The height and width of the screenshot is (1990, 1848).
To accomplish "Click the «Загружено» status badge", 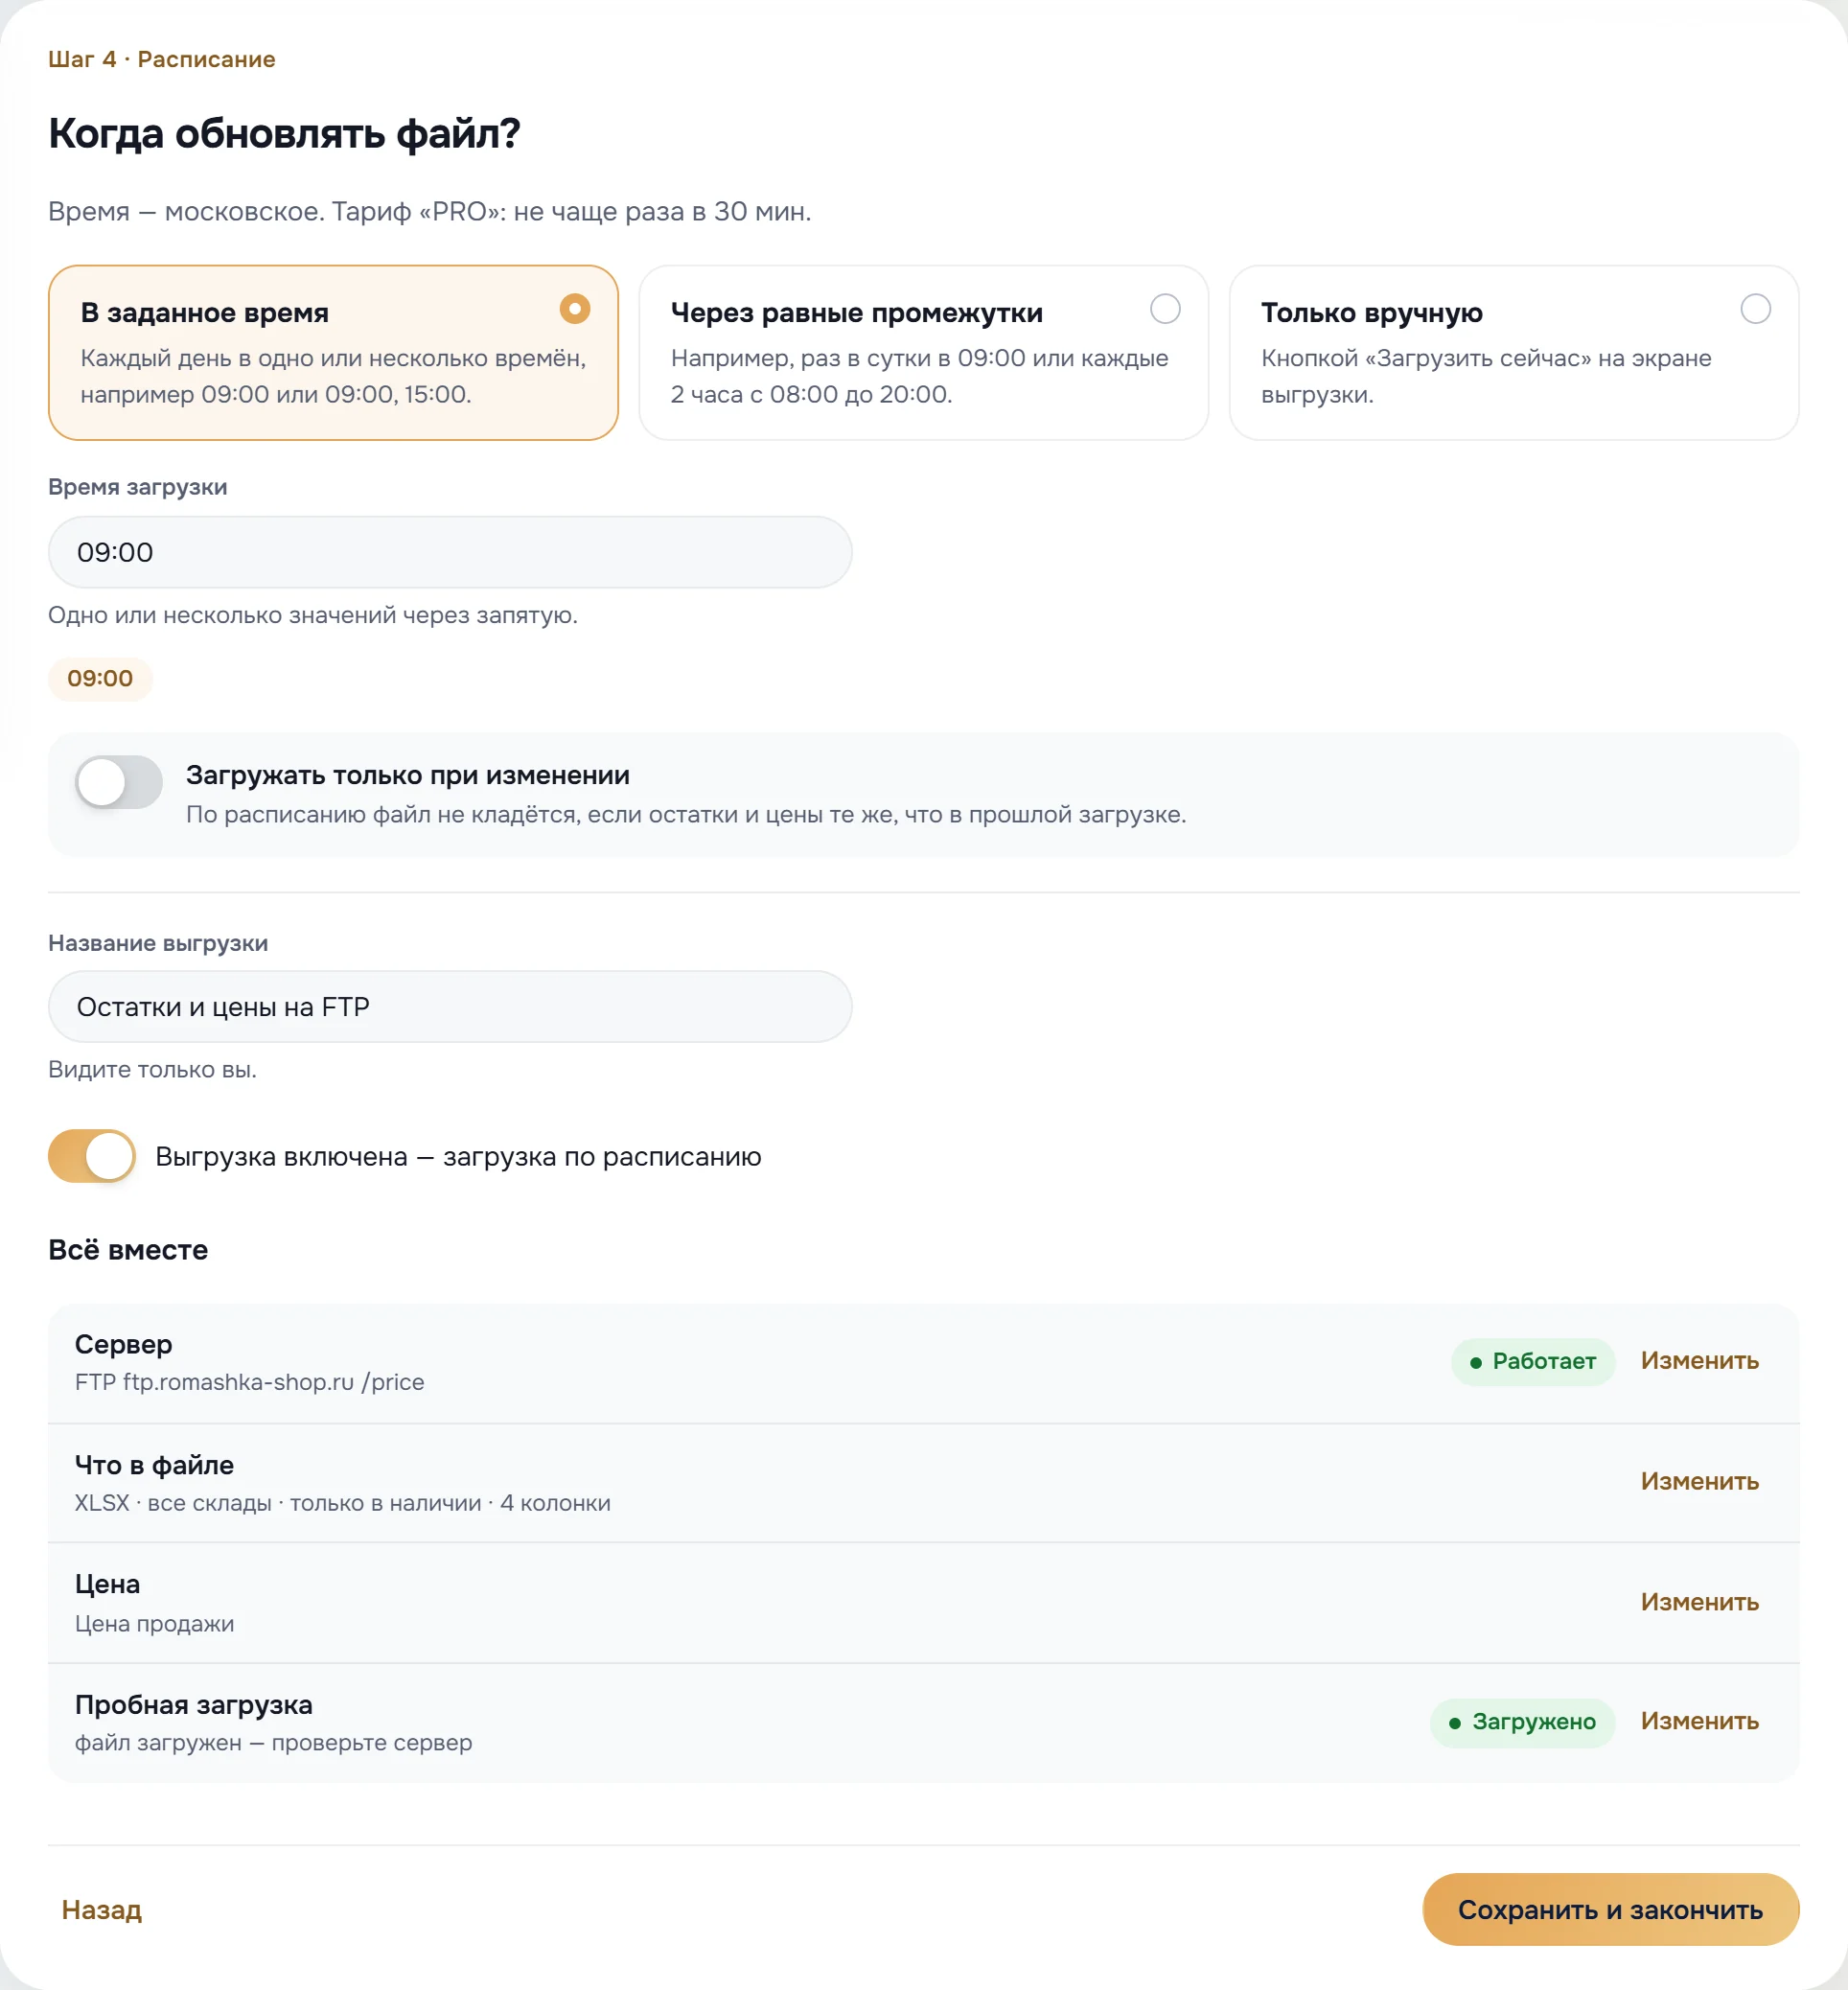I will pyautogui.click(x=1522, y=1722).
